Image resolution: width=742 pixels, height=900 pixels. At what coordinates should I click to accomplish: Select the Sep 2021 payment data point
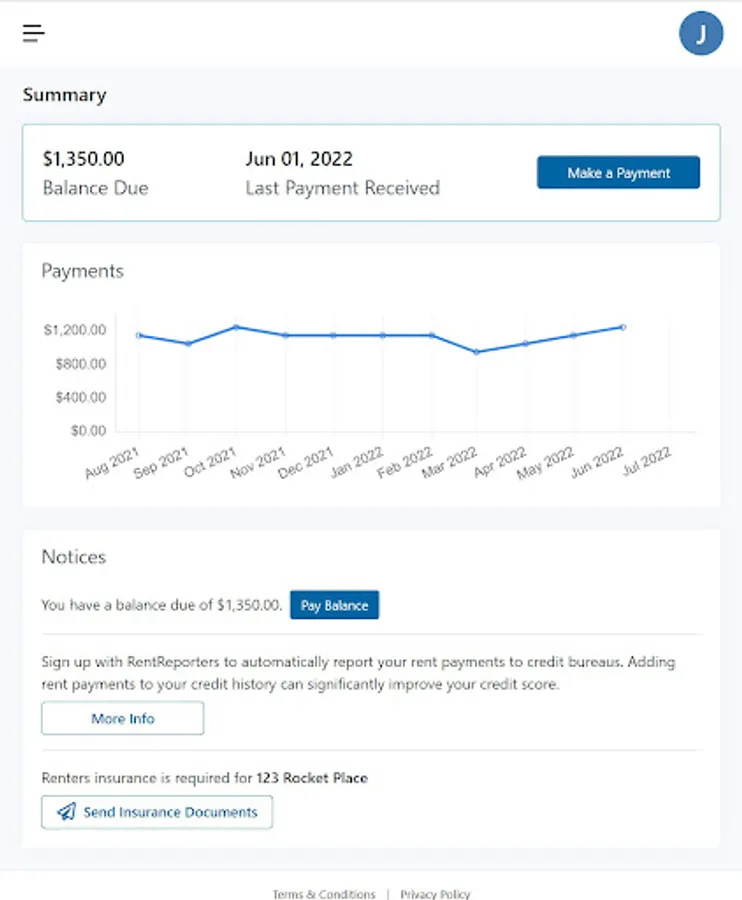tap(188, 344)
